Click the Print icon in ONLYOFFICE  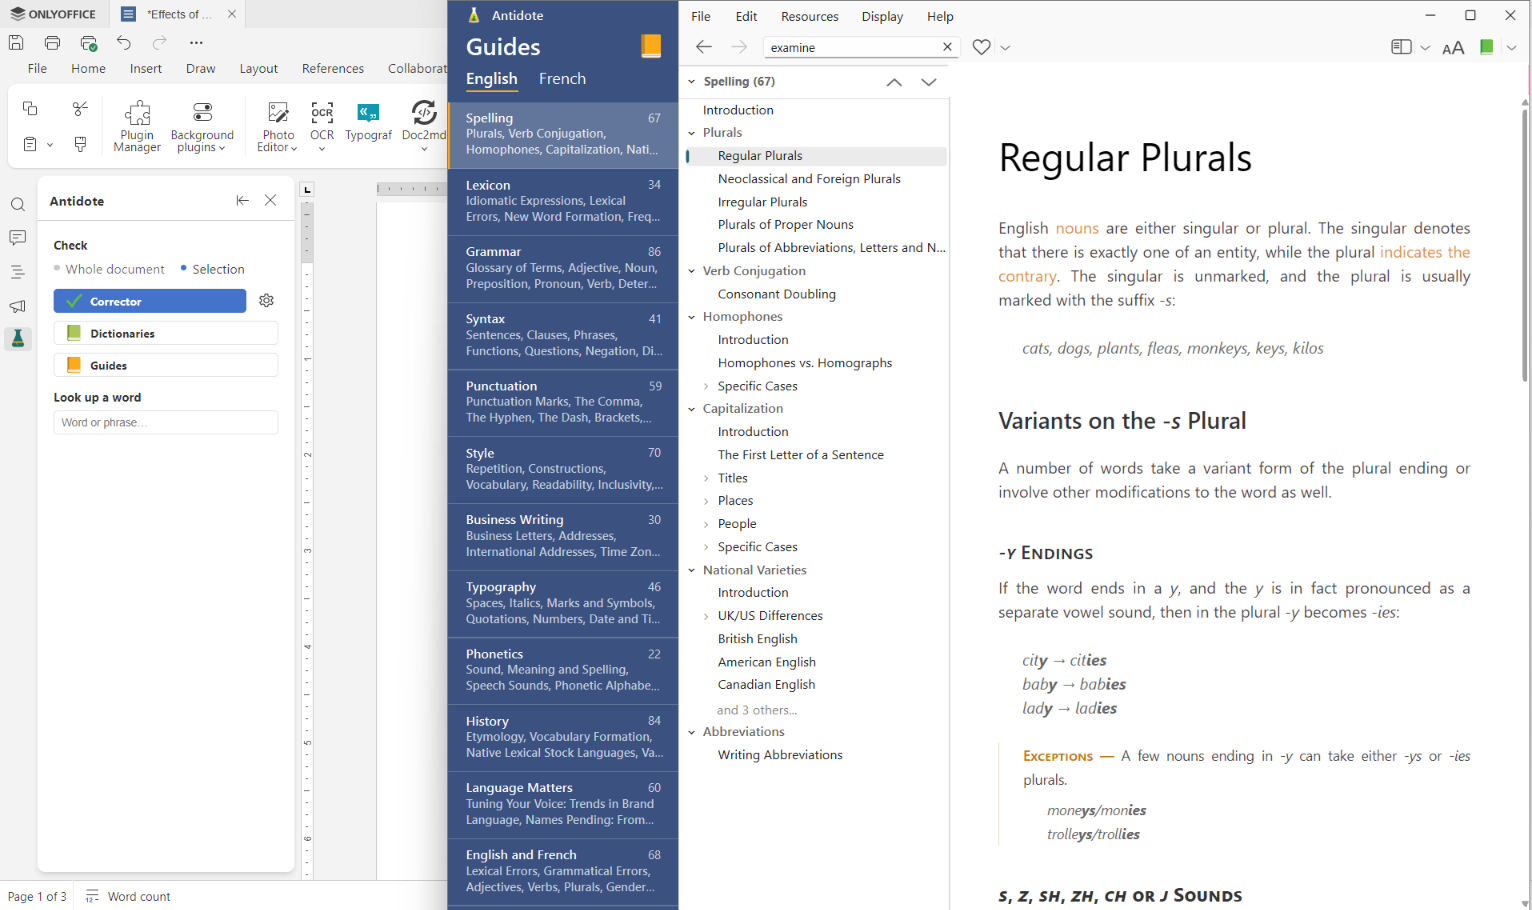[x=53, y=43]
